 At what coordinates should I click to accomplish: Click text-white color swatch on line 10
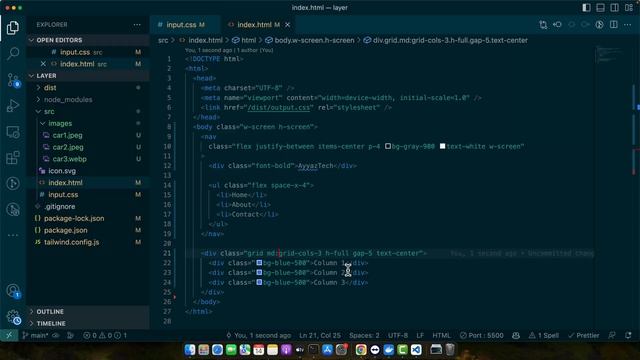click(x=442, y=146)
